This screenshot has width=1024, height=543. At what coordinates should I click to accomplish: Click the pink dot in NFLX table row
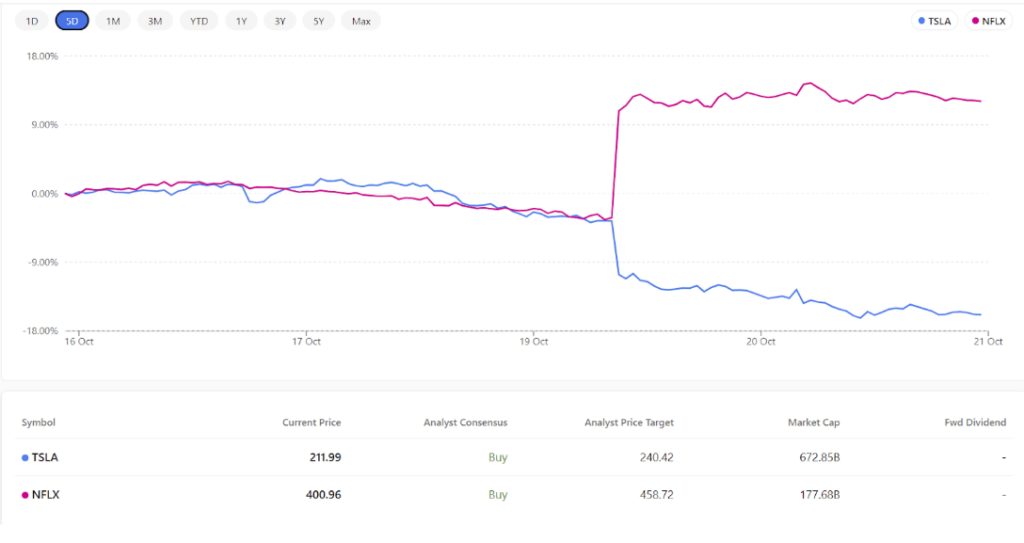tap(25, 495)
